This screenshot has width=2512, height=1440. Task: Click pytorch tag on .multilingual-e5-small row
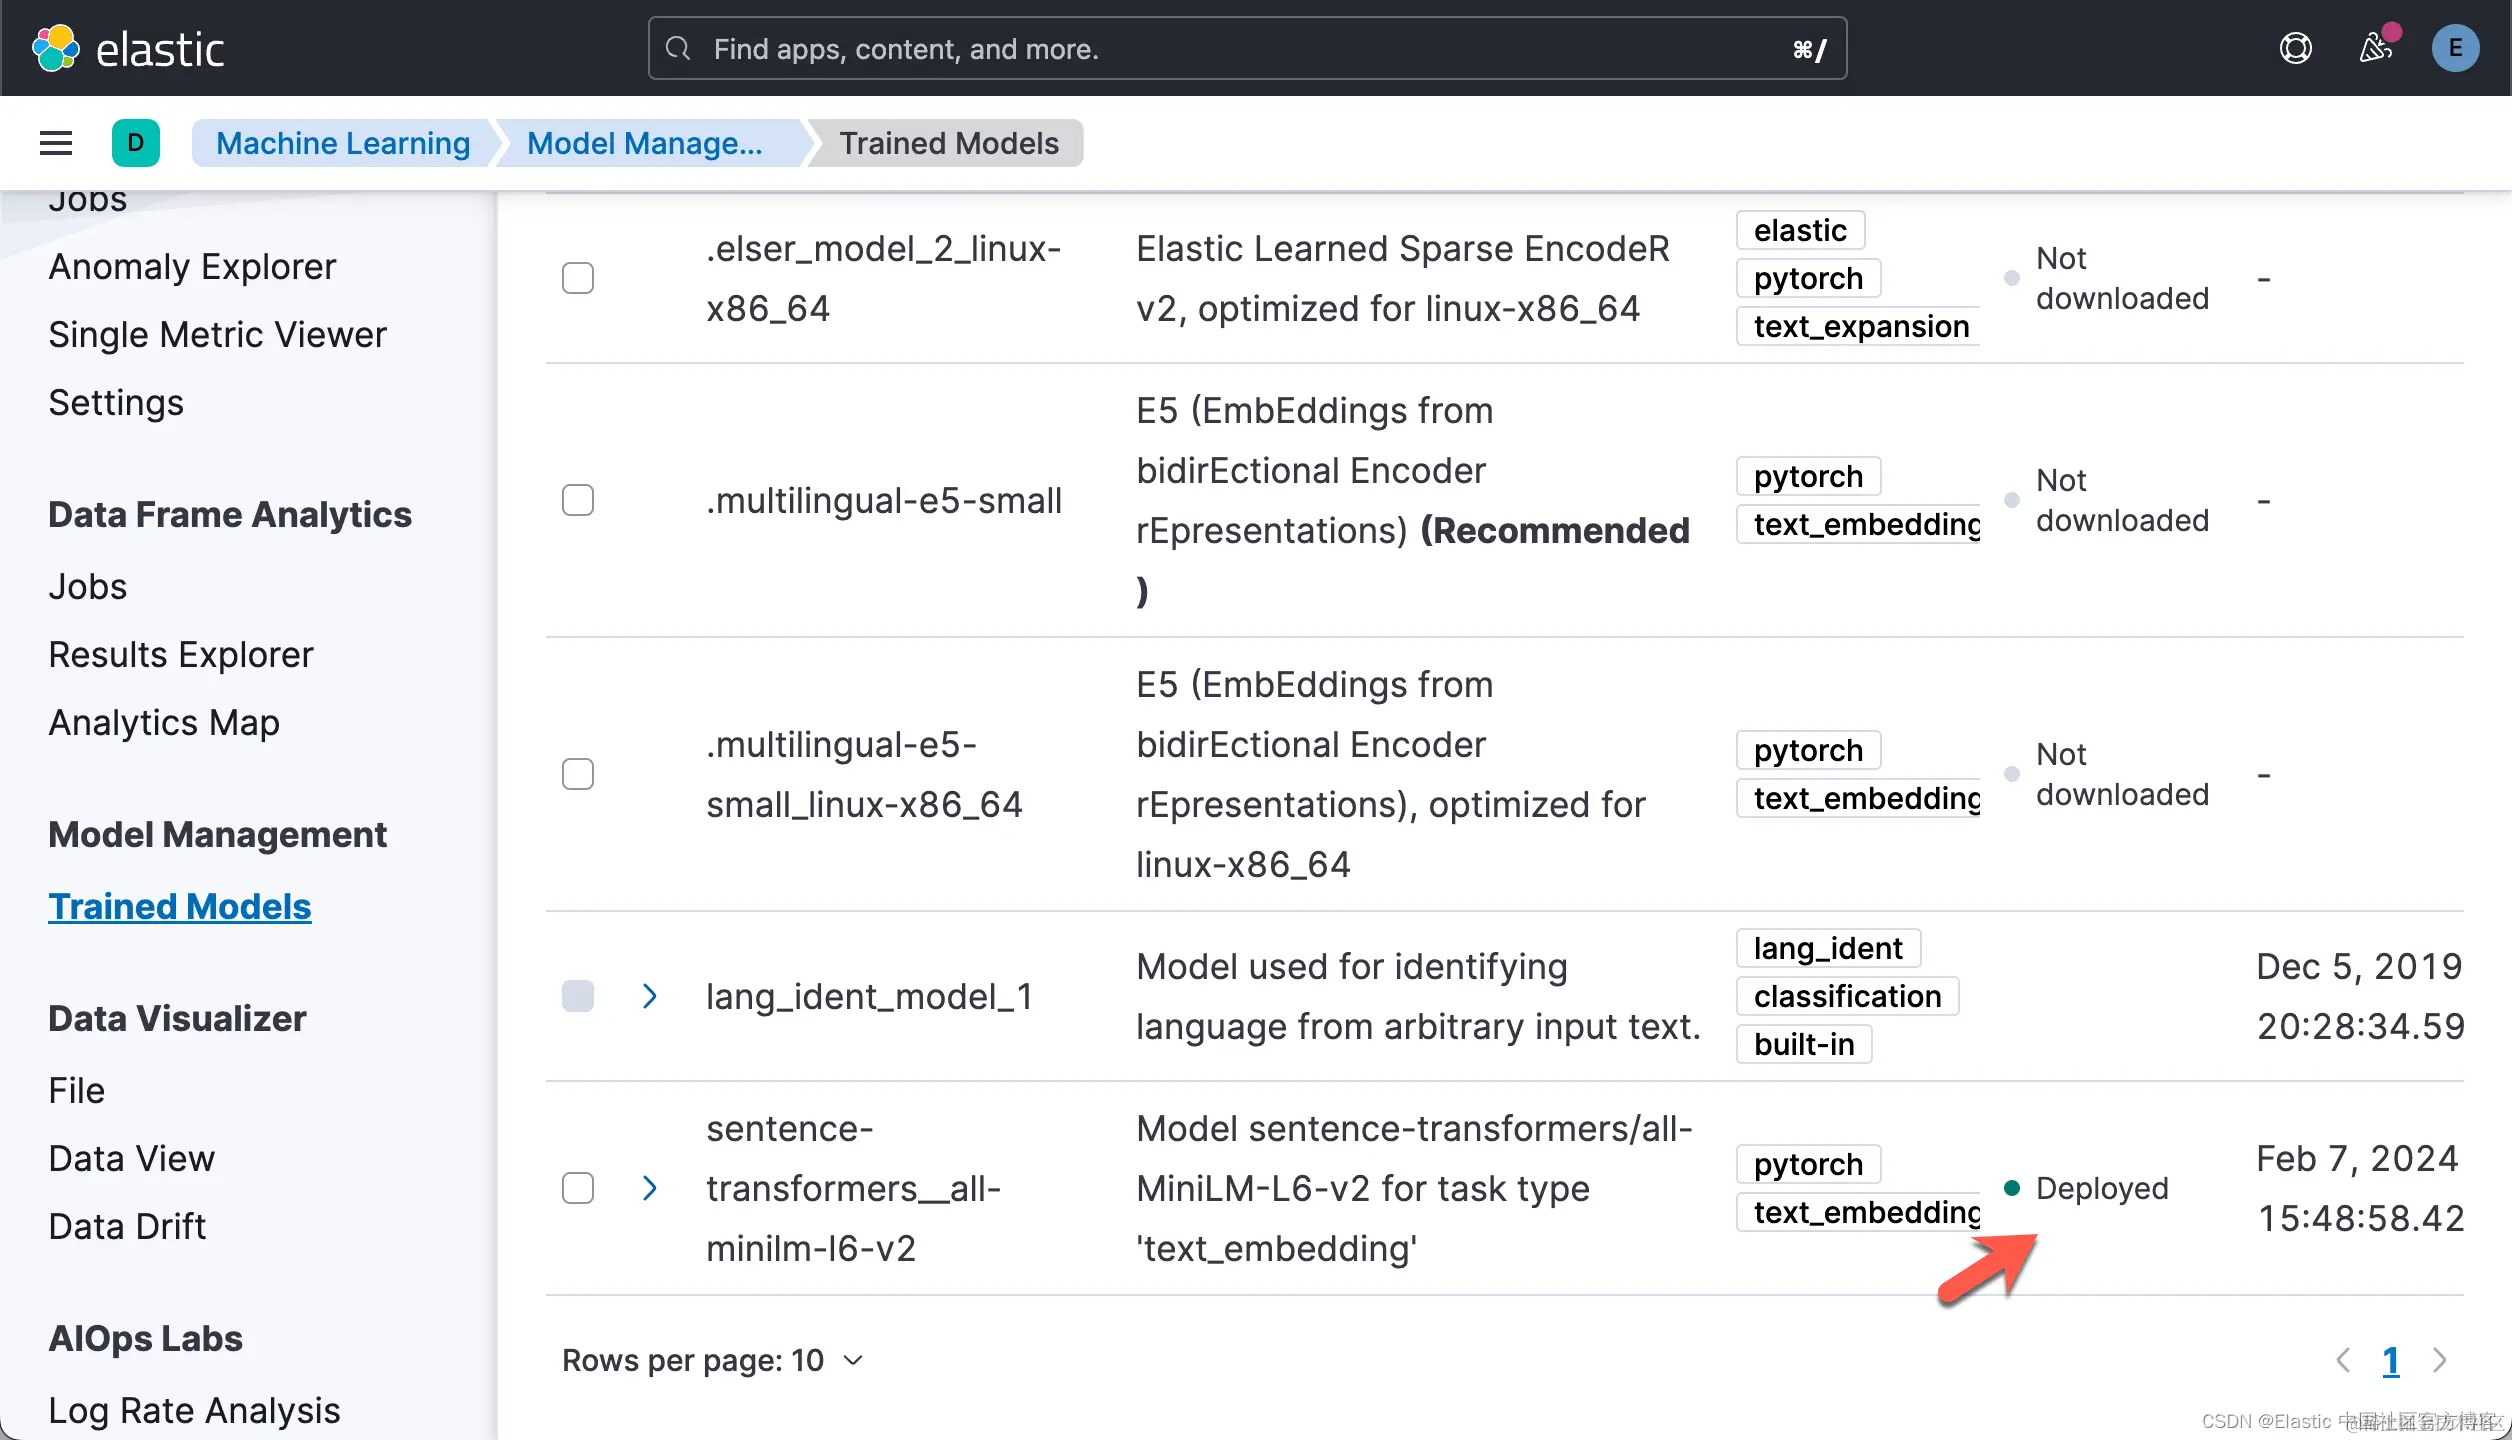(1808, 476)
